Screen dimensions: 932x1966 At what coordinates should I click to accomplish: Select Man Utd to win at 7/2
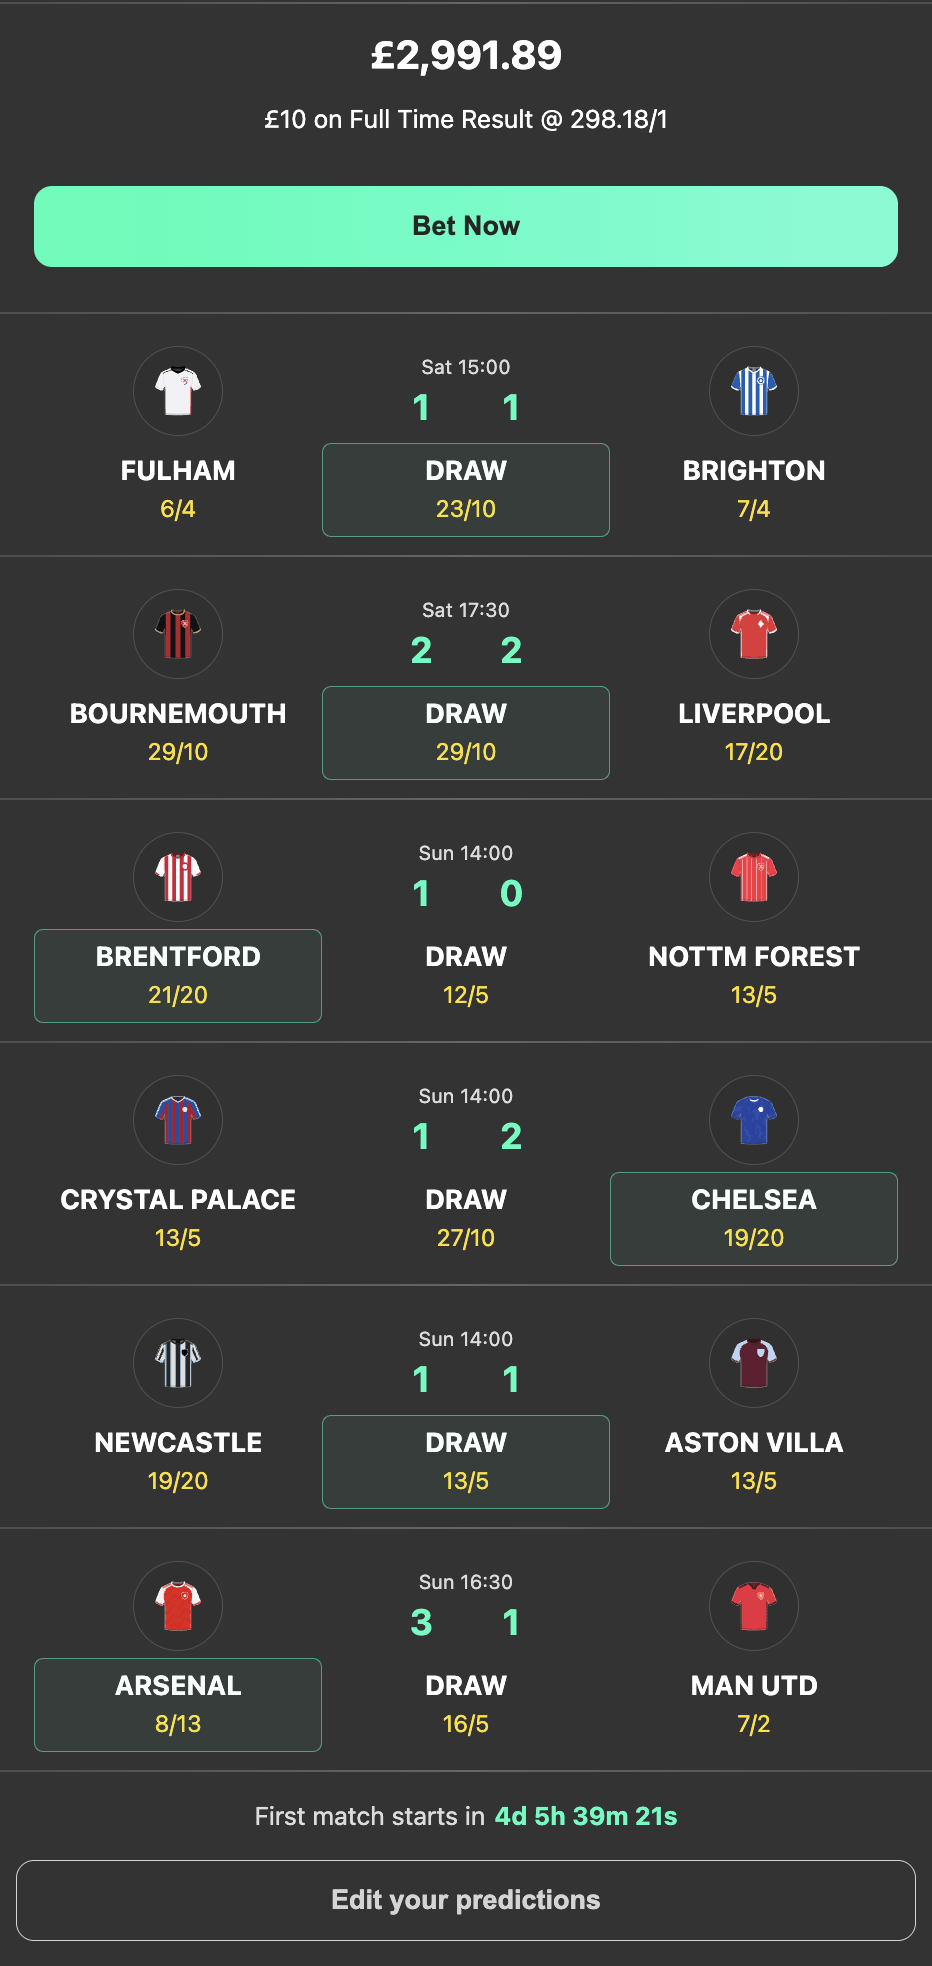(754, 1704)
